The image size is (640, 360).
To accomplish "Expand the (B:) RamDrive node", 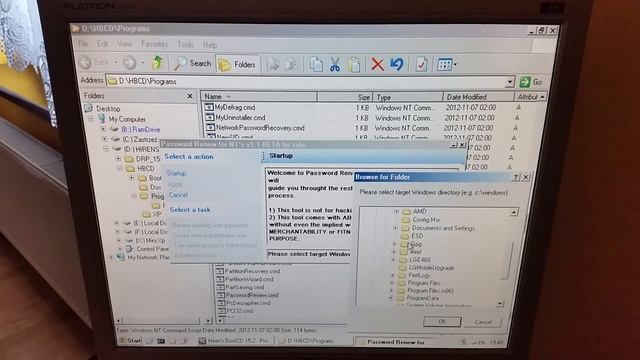I will click(103, 129).
